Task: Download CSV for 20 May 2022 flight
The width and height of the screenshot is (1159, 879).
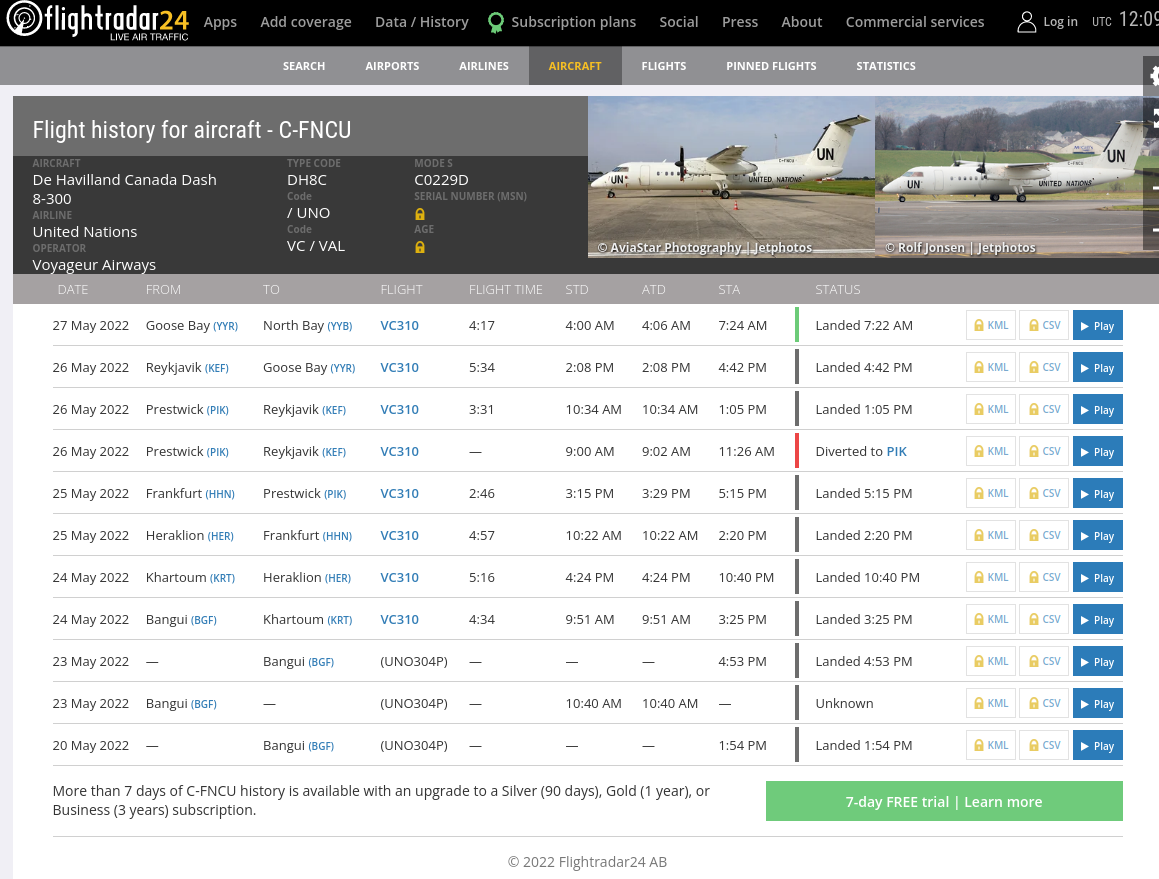Action: pyautogui.click(x=1044, y=746)
